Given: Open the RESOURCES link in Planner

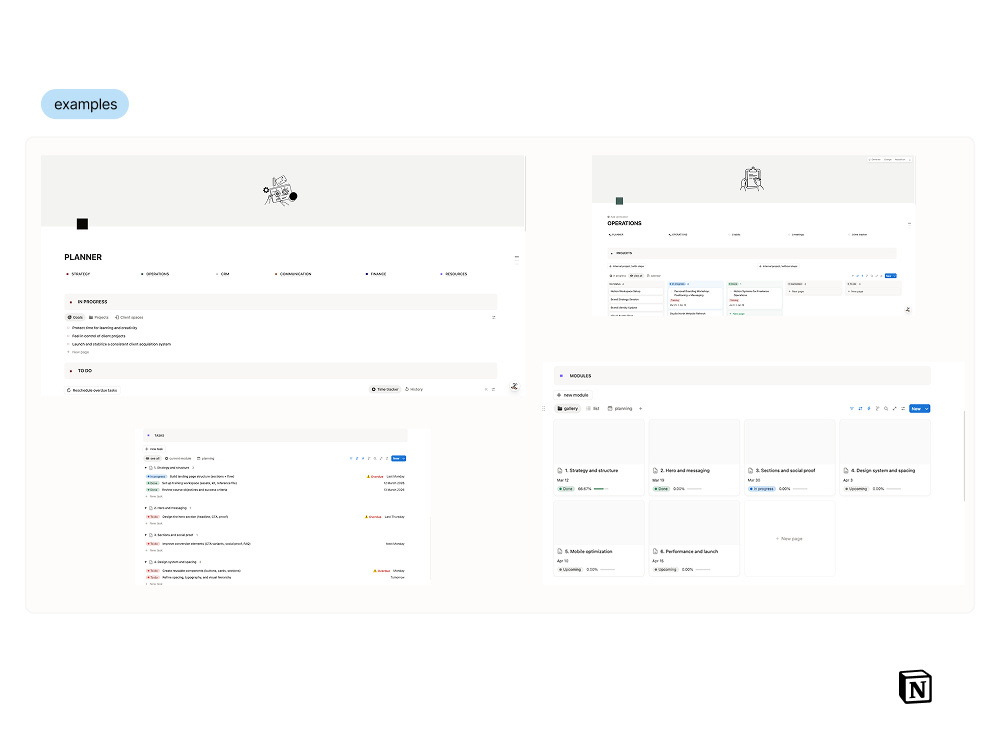Looking at the screenshot, I should click(454, 274).
